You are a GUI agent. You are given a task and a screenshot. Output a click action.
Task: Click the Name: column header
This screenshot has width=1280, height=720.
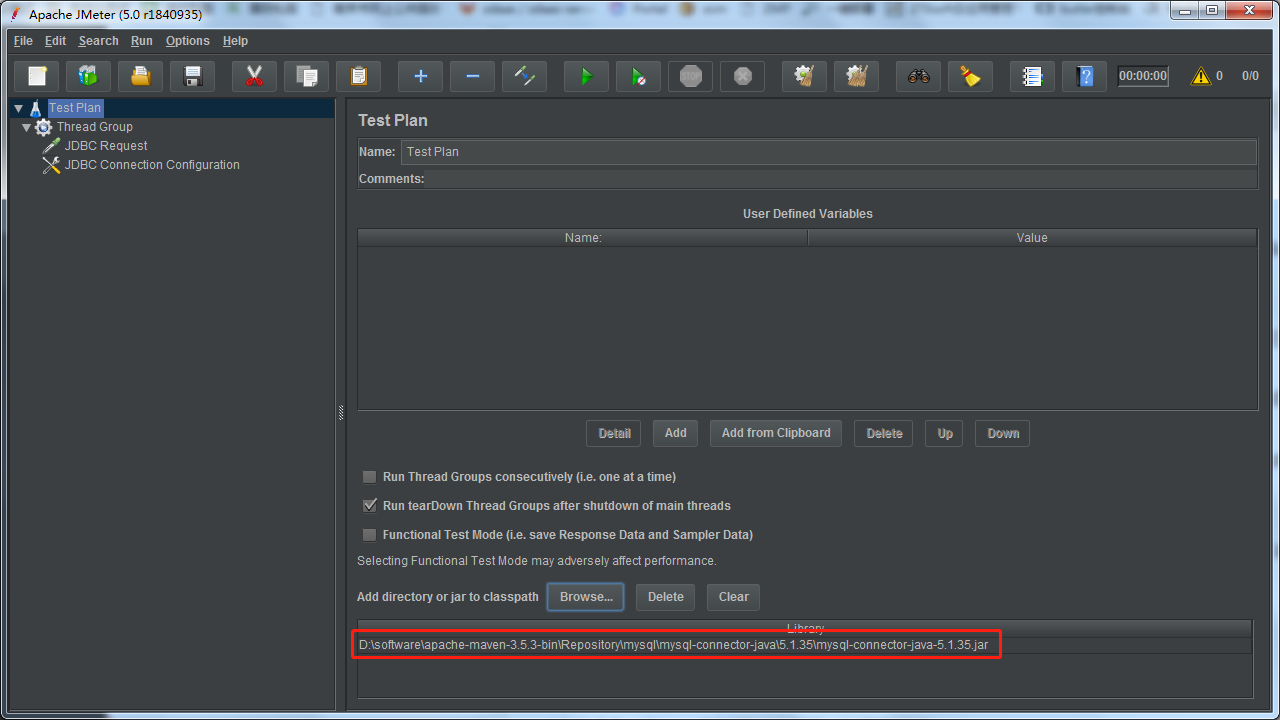click(x=583, y=238)
